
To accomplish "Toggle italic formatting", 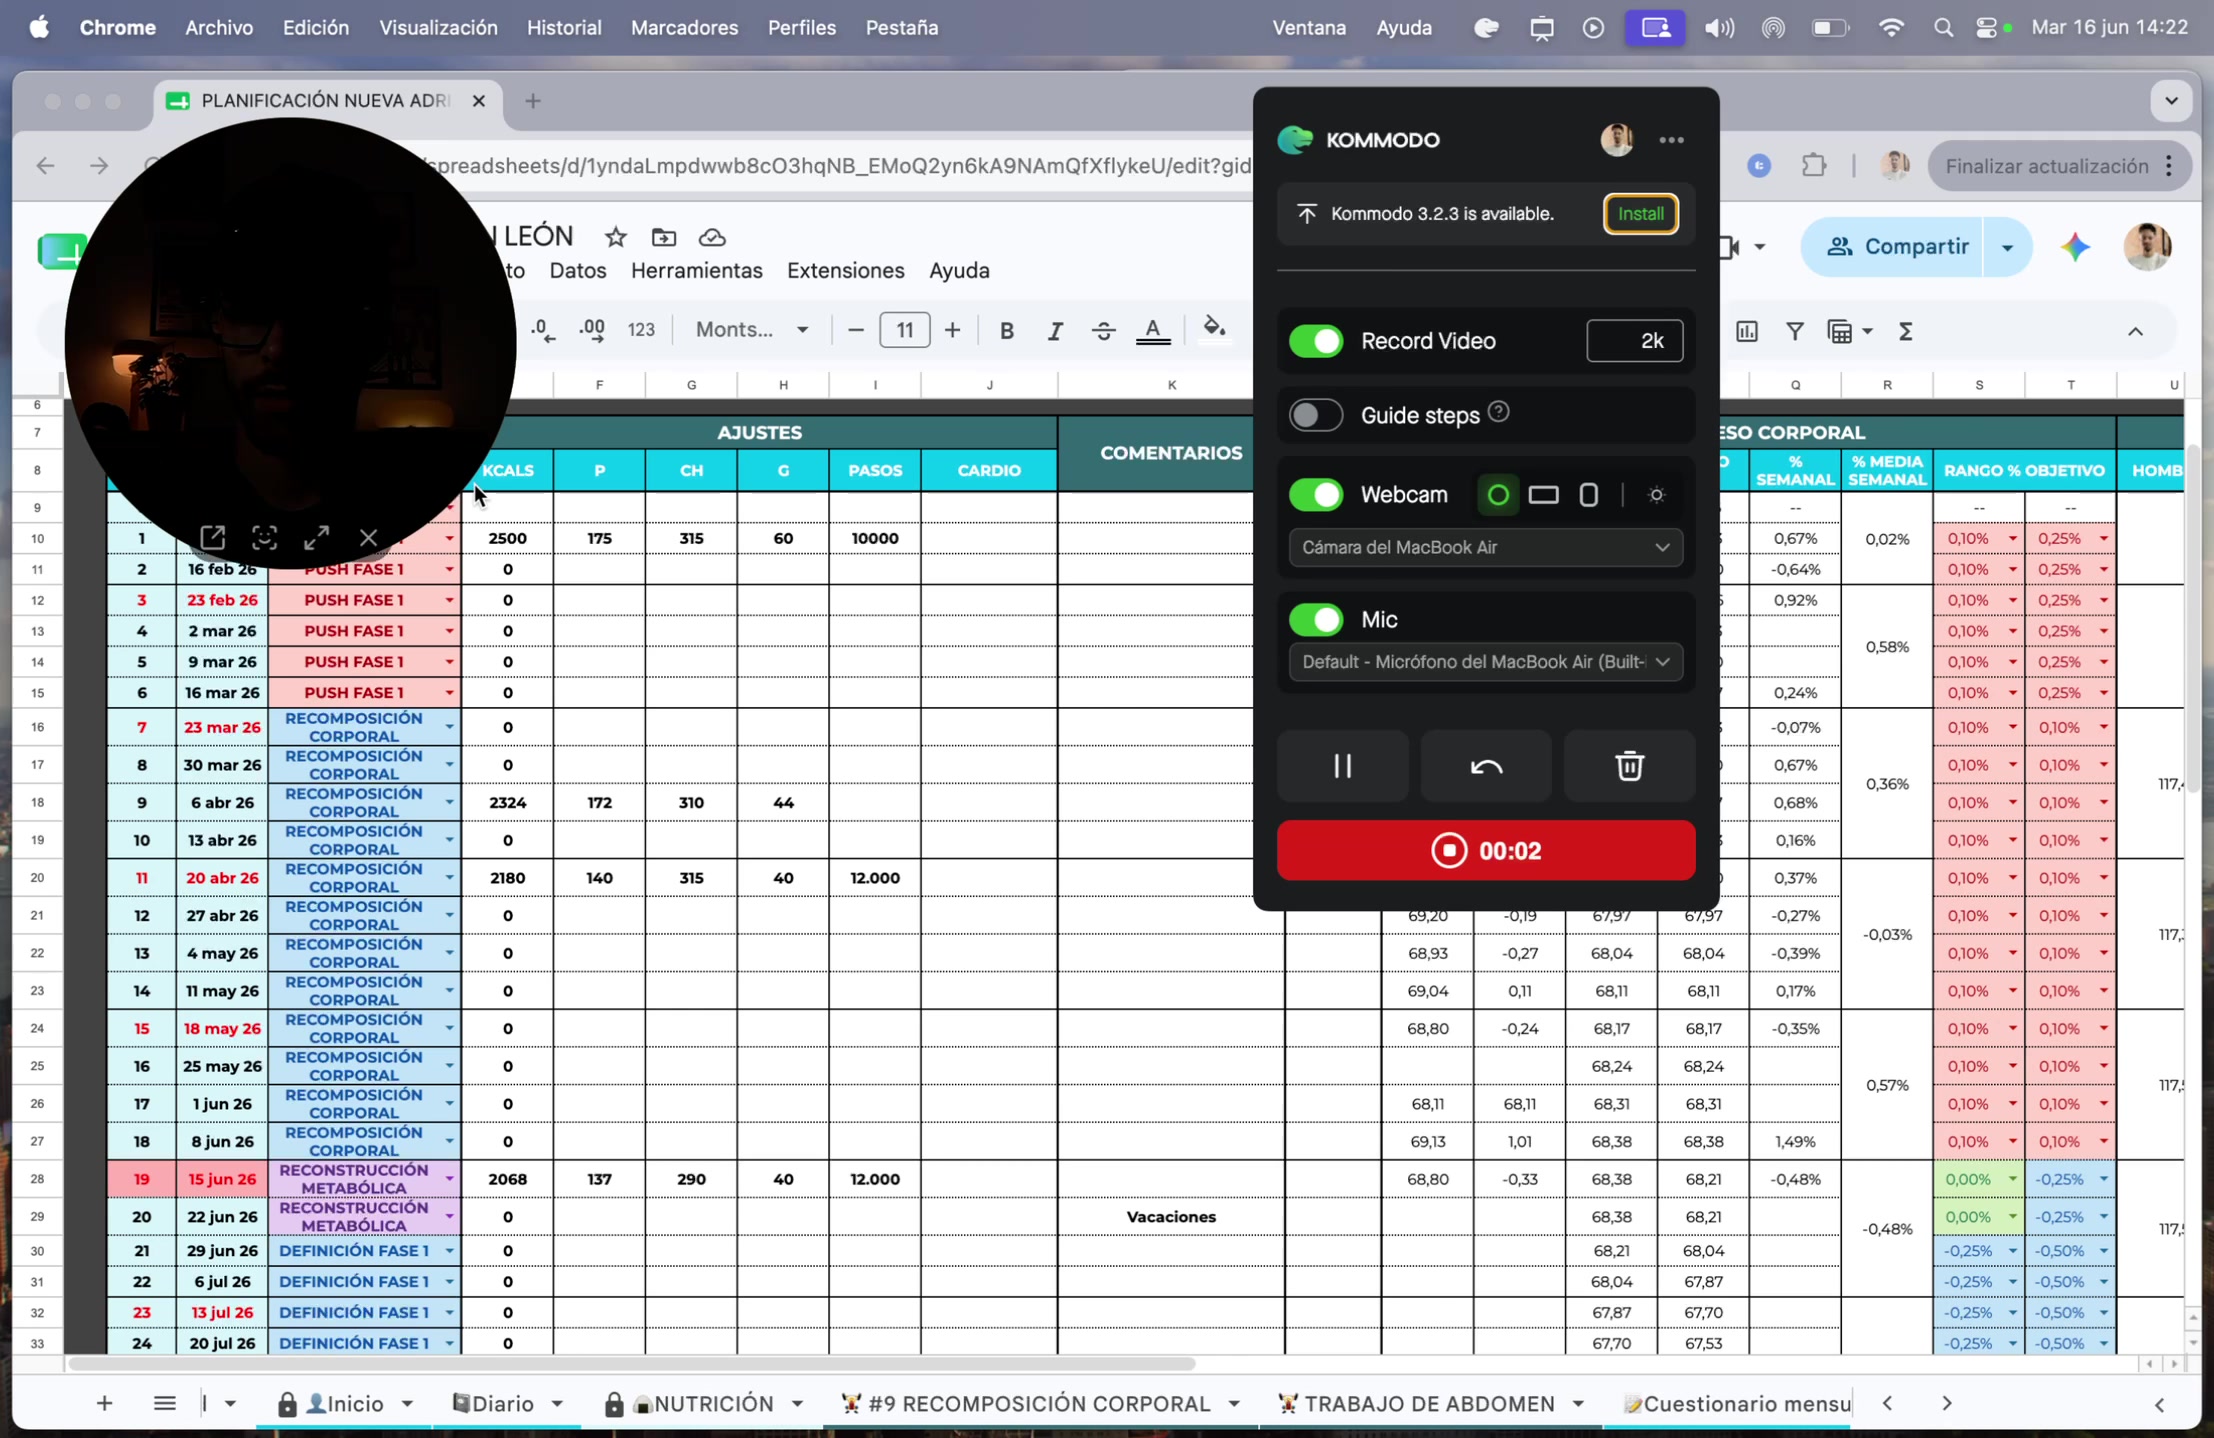I will coord(1054,331).
